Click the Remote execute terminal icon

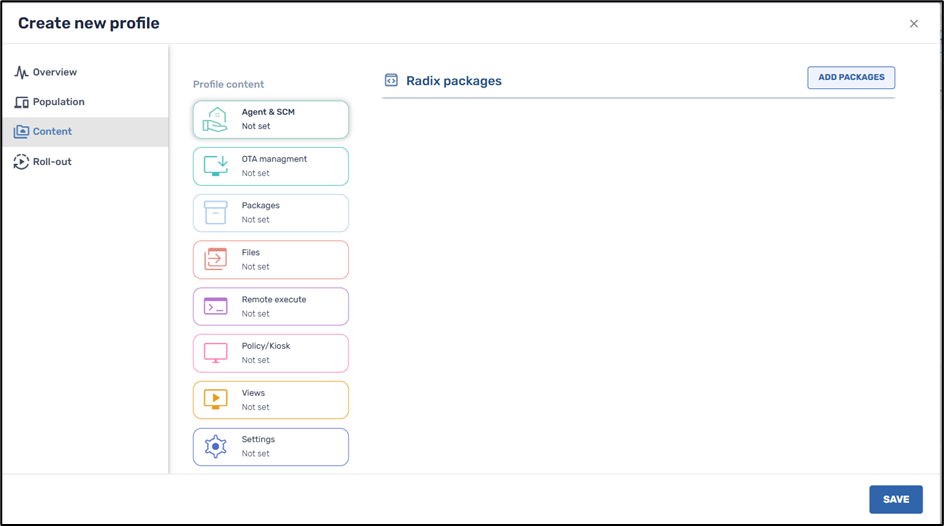215,307
